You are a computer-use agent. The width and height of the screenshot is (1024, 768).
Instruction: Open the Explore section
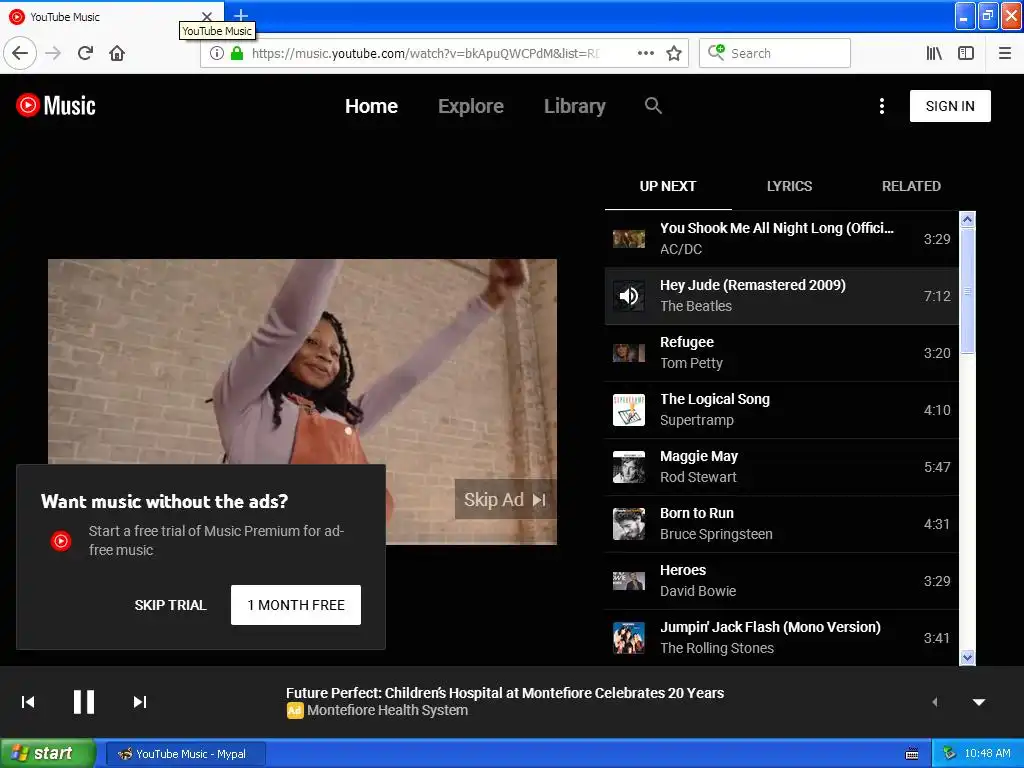[x=470, y=106]
